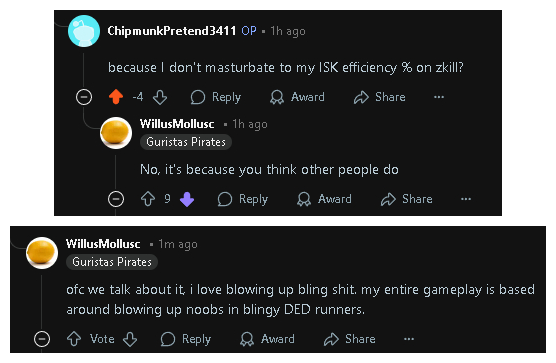Reply to ChipmunkPretend3411's zkill comment

point(216,97)
